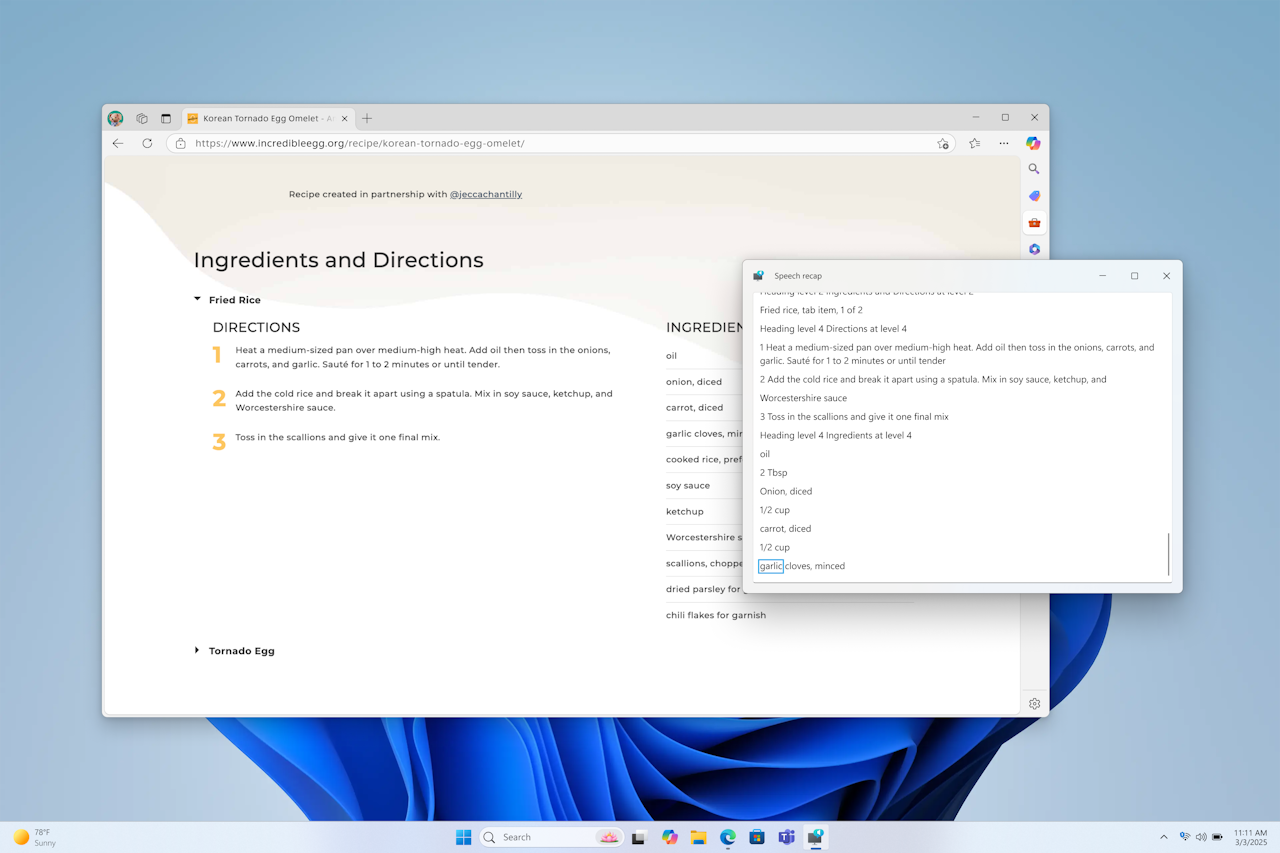Click 'carrot, diced' in Speech recap
This screenshot has width=1280, height=853.
(785, 529)
